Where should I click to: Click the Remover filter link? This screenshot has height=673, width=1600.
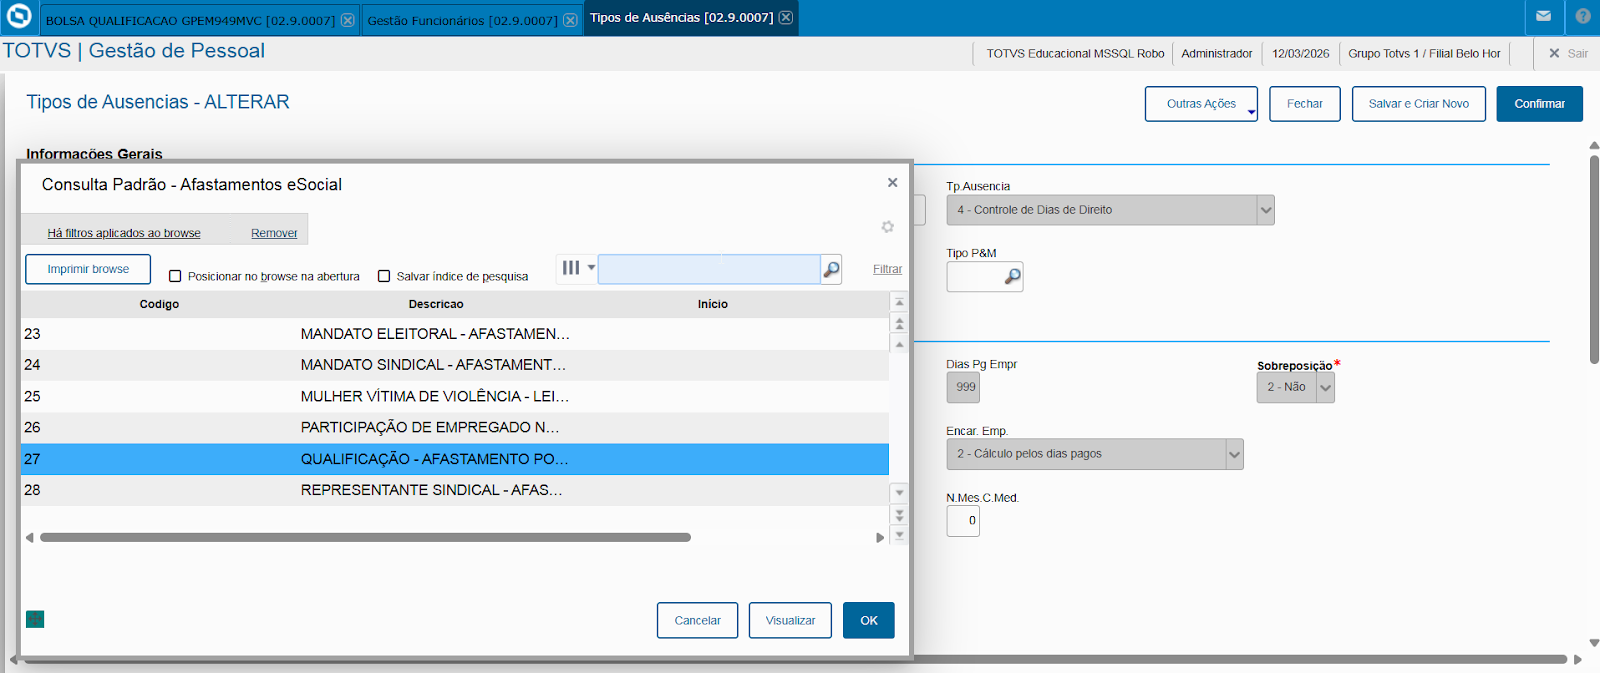[x=274, y=233]
